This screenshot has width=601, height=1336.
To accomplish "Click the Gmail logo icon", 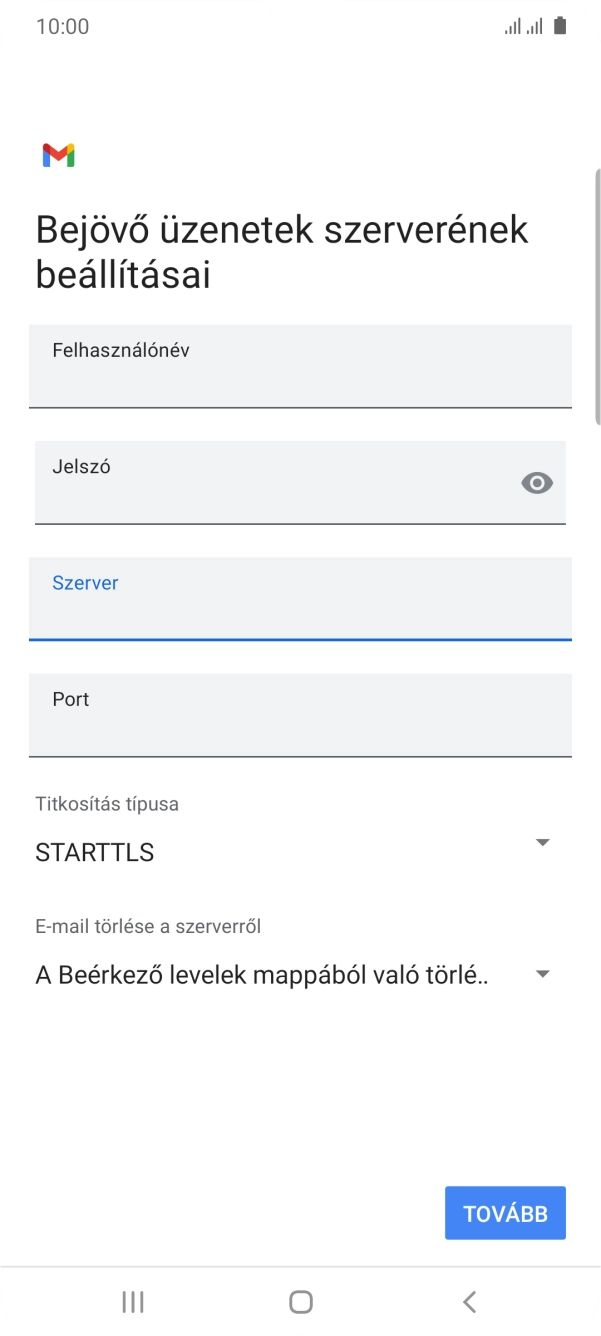I will point(59,155).
